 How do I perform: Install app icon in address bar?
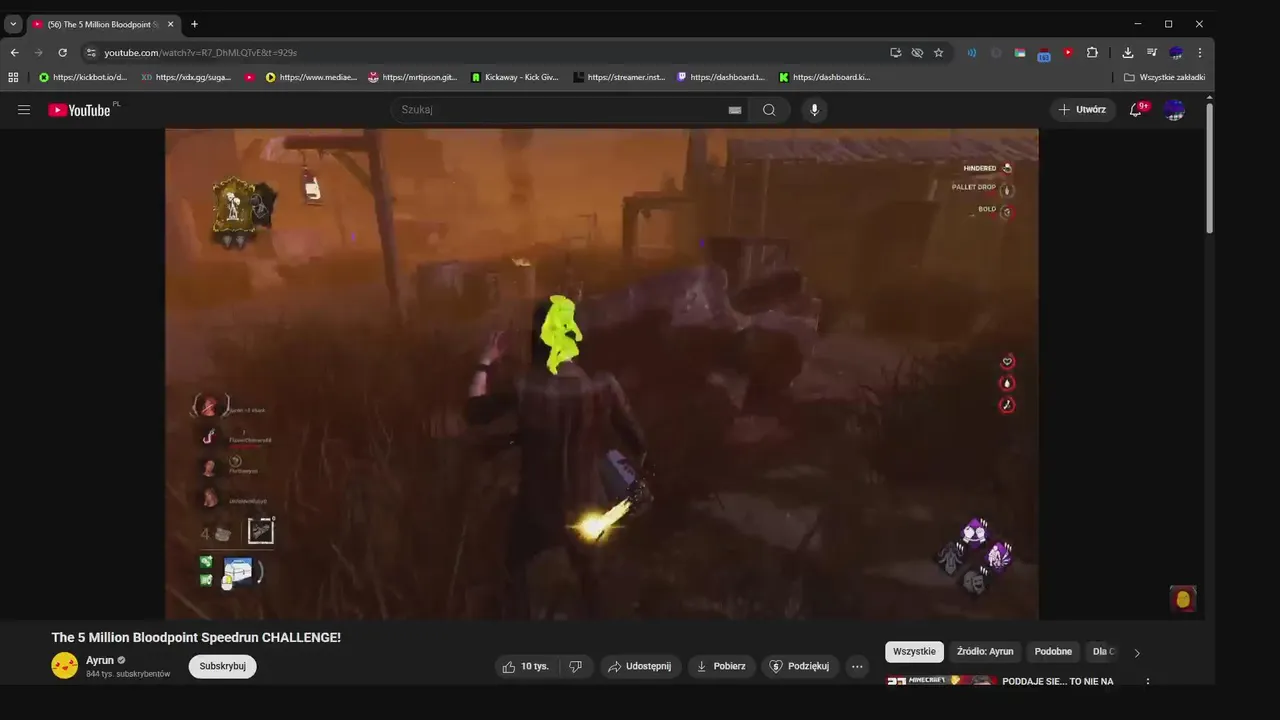[896, 52]
